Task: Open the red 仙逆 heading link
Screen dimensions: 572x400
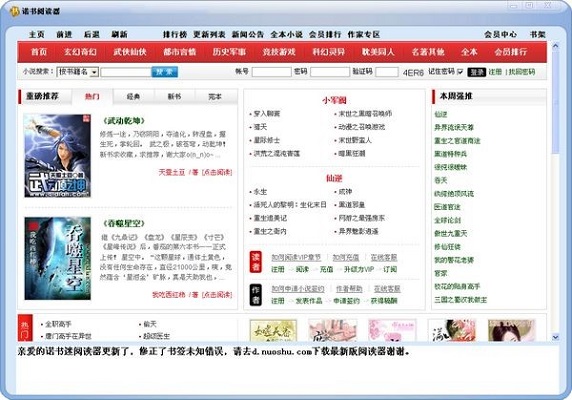Action: pos(334,178)
